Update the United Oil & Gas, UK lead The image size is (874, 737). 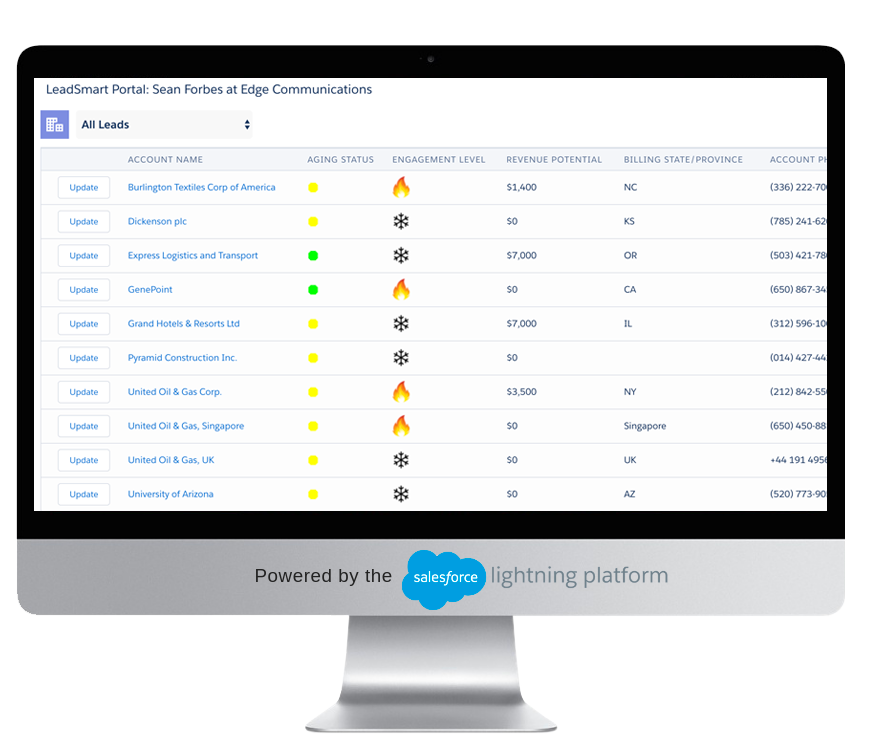click(x=84, y=460)
